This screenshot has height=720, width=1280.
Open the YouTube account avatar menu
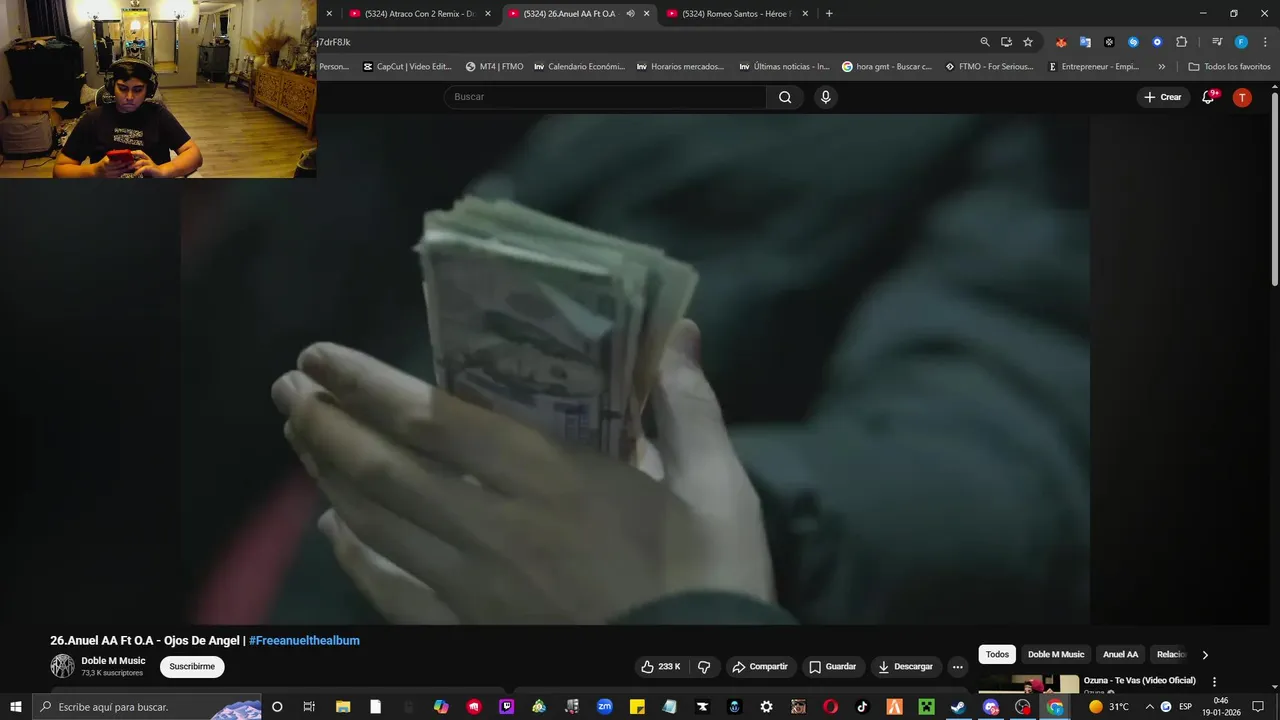(1242, 97)
